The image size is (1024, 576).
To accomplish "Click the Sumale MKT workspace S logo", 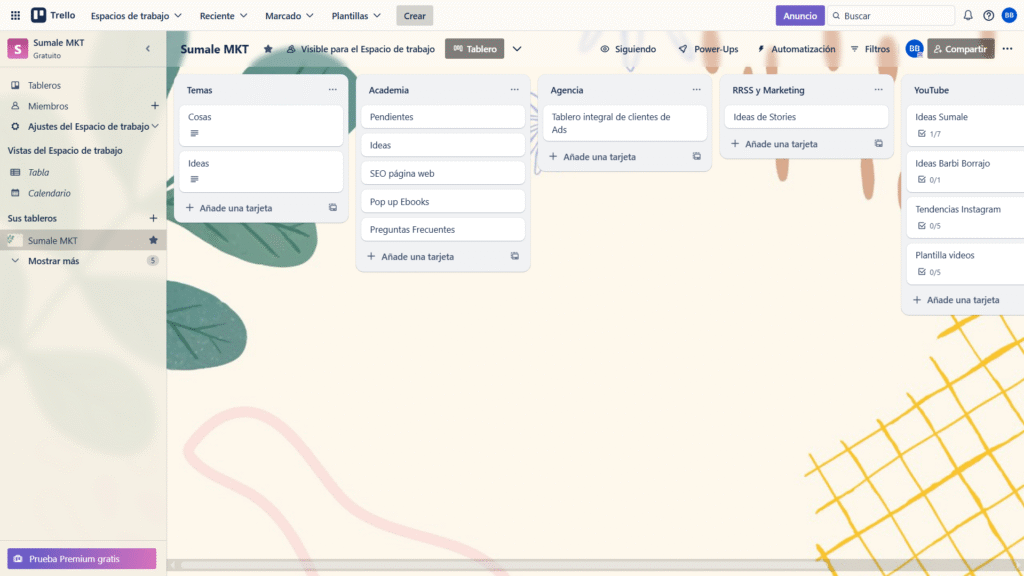I will pos(18,48).
